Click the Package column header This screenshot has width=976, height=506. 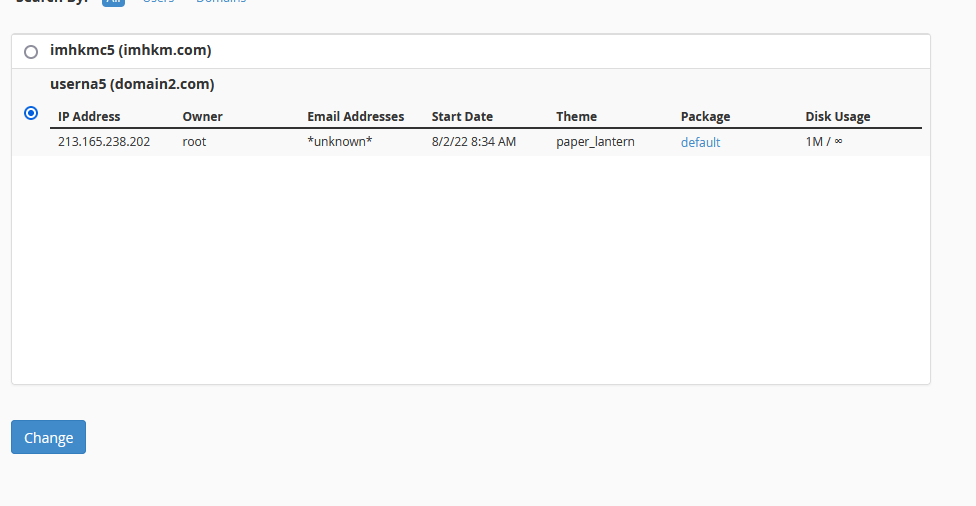[x=705, y=116]
